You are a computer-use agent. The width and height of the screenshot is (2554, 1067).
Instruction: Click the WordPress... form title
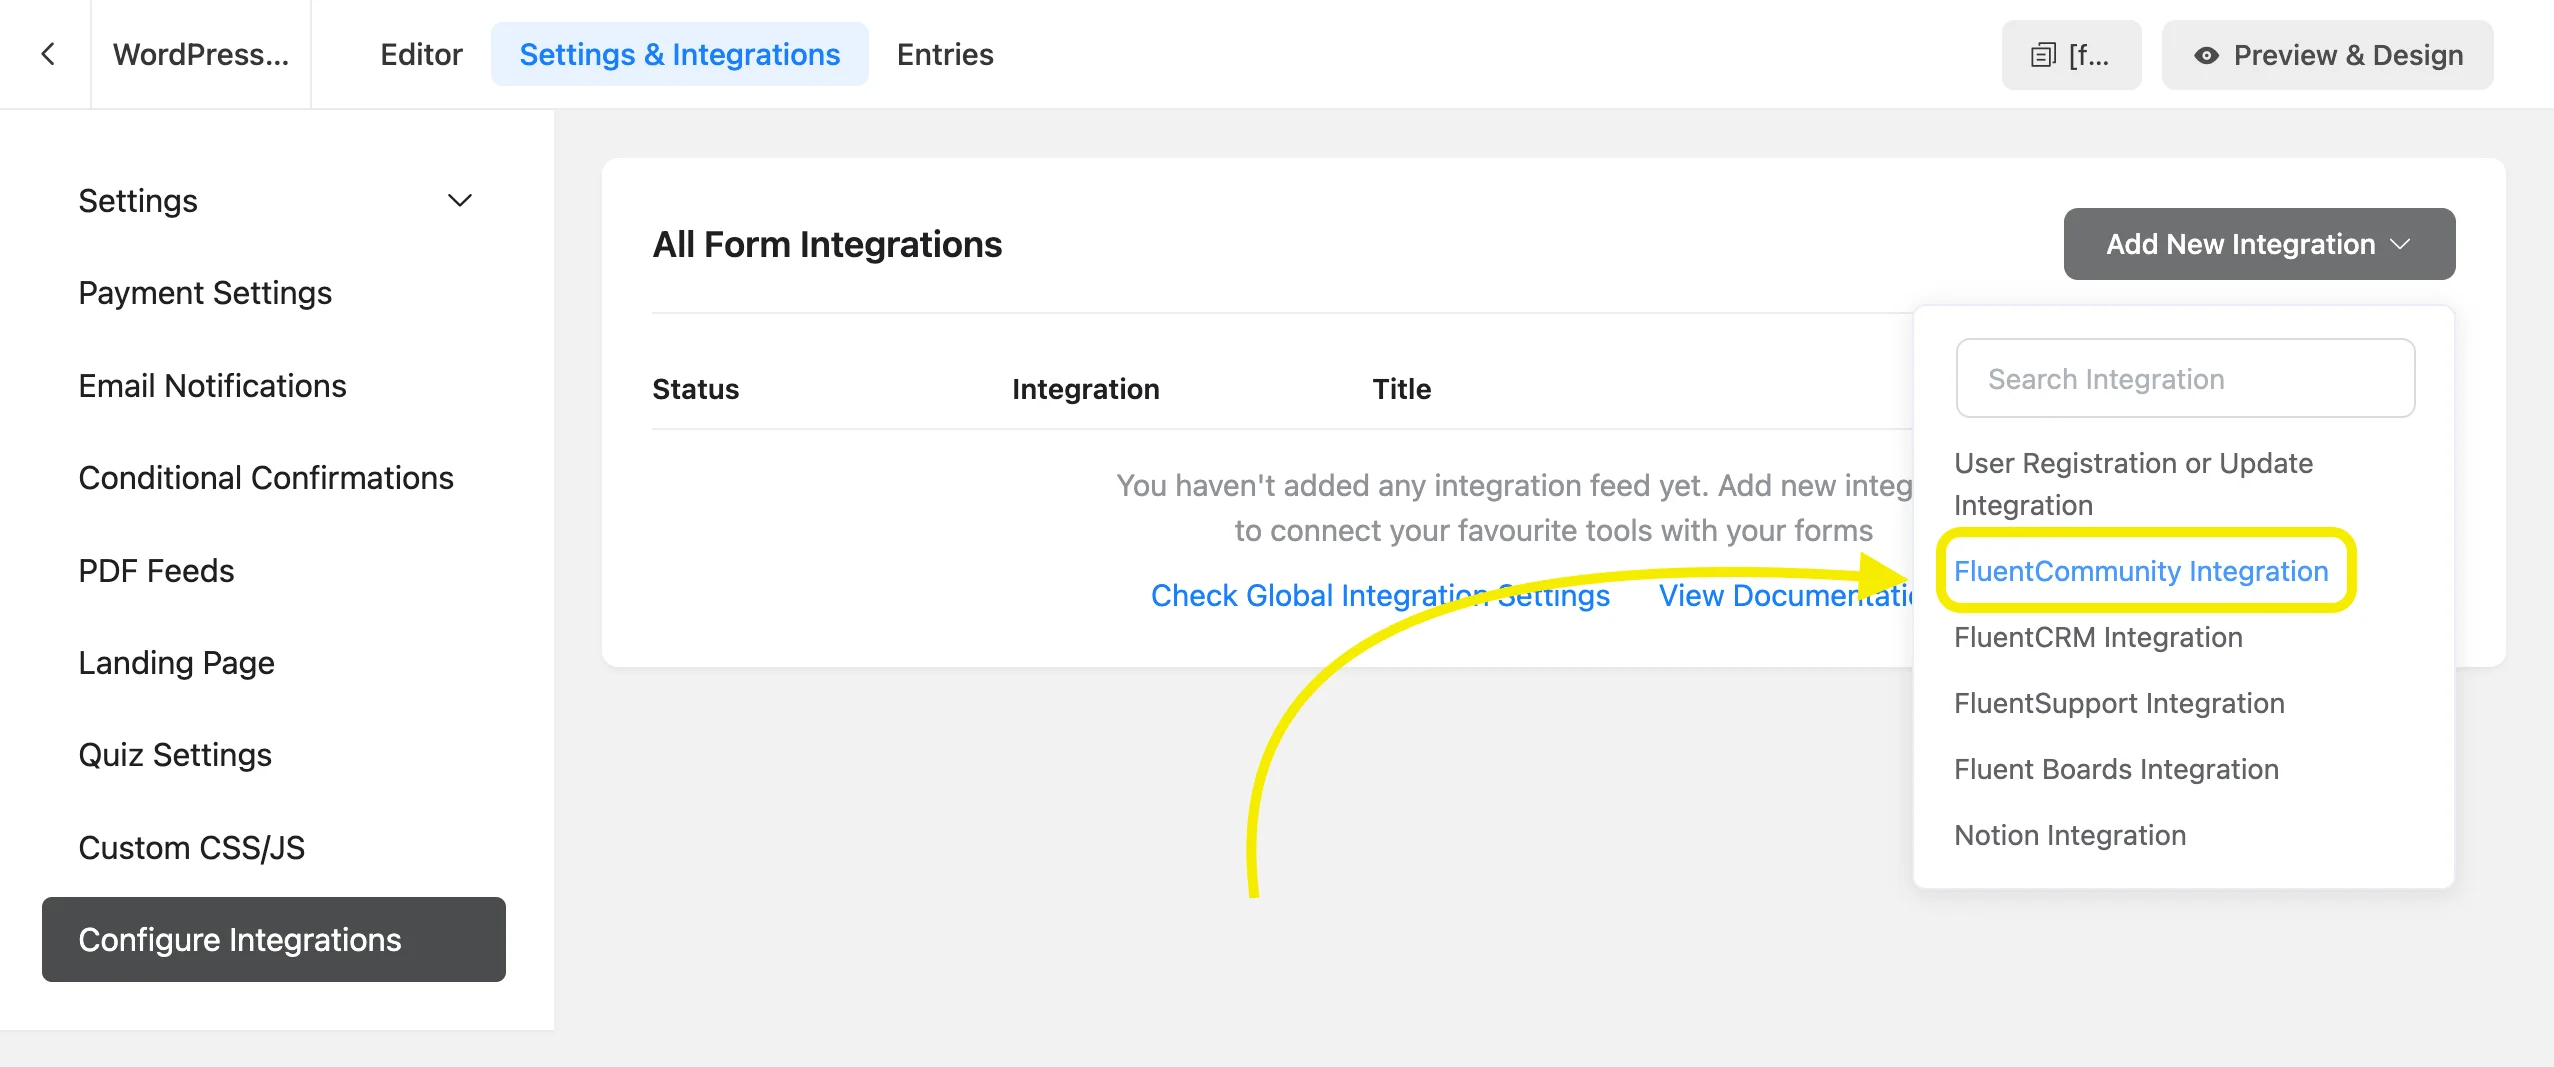coord(201,54)
